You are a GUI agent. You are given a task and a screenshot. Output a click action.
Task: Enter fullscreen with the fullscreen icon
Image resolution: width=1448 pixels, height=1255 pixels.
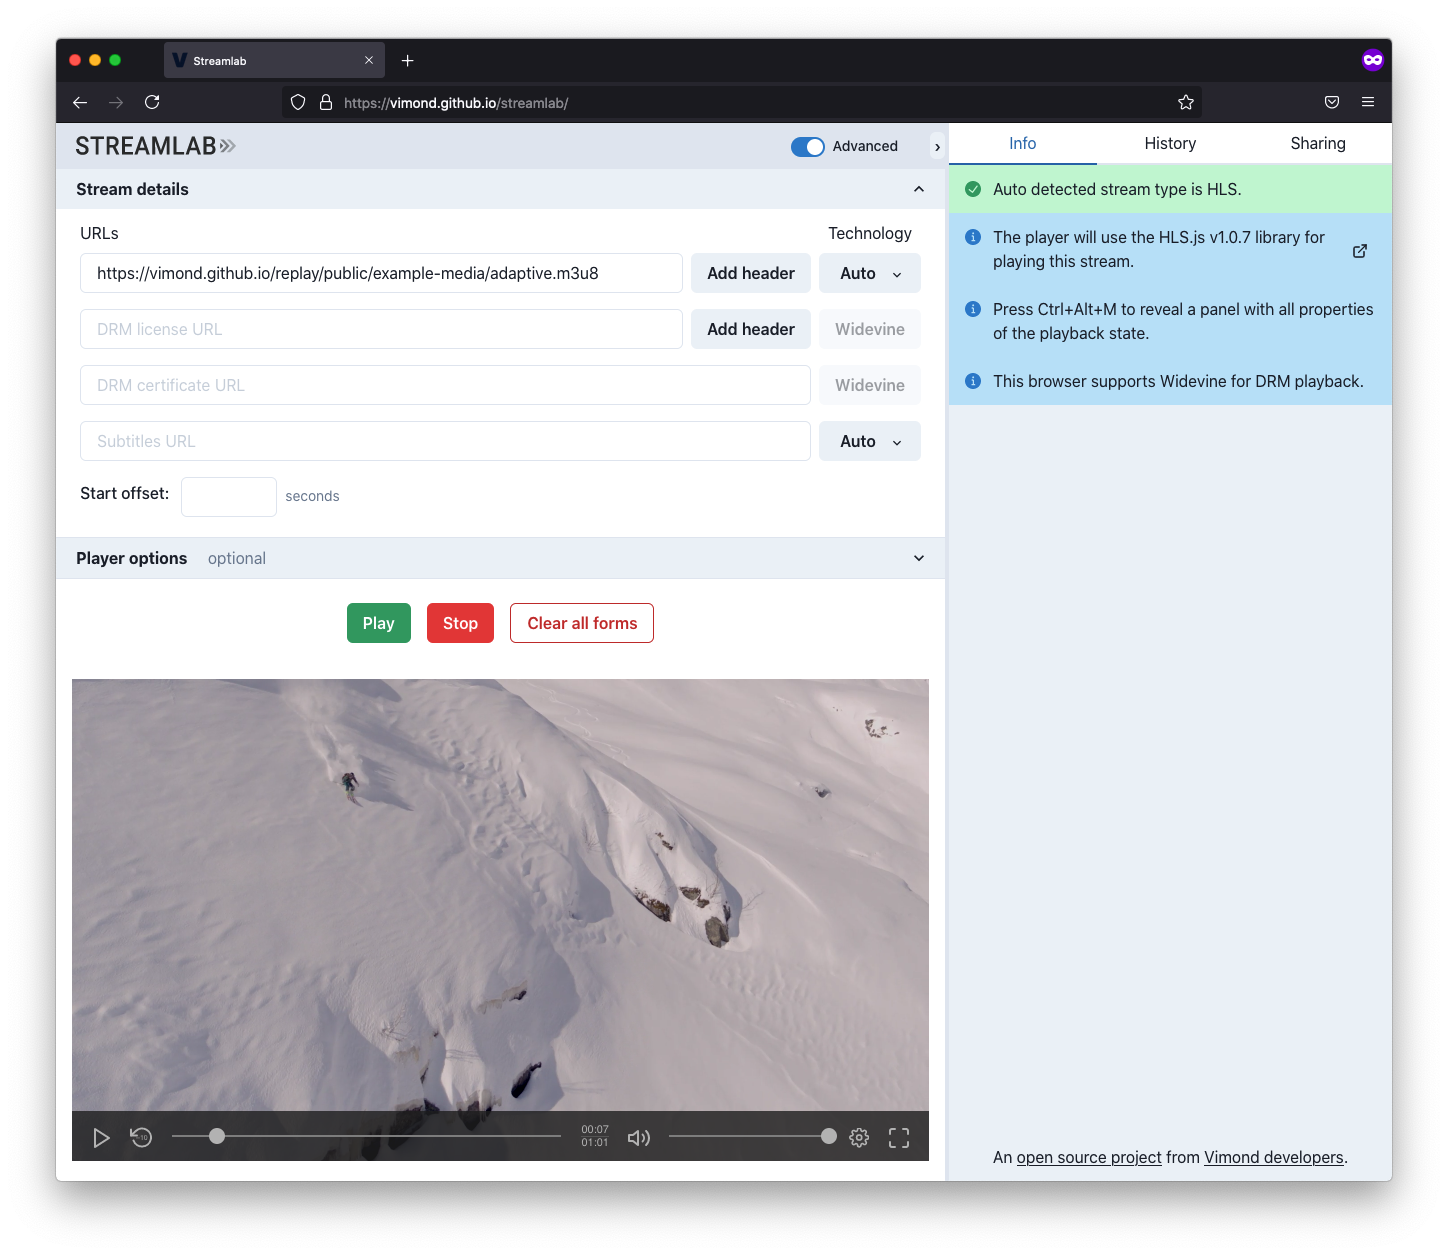click(x=899, y=1137)
